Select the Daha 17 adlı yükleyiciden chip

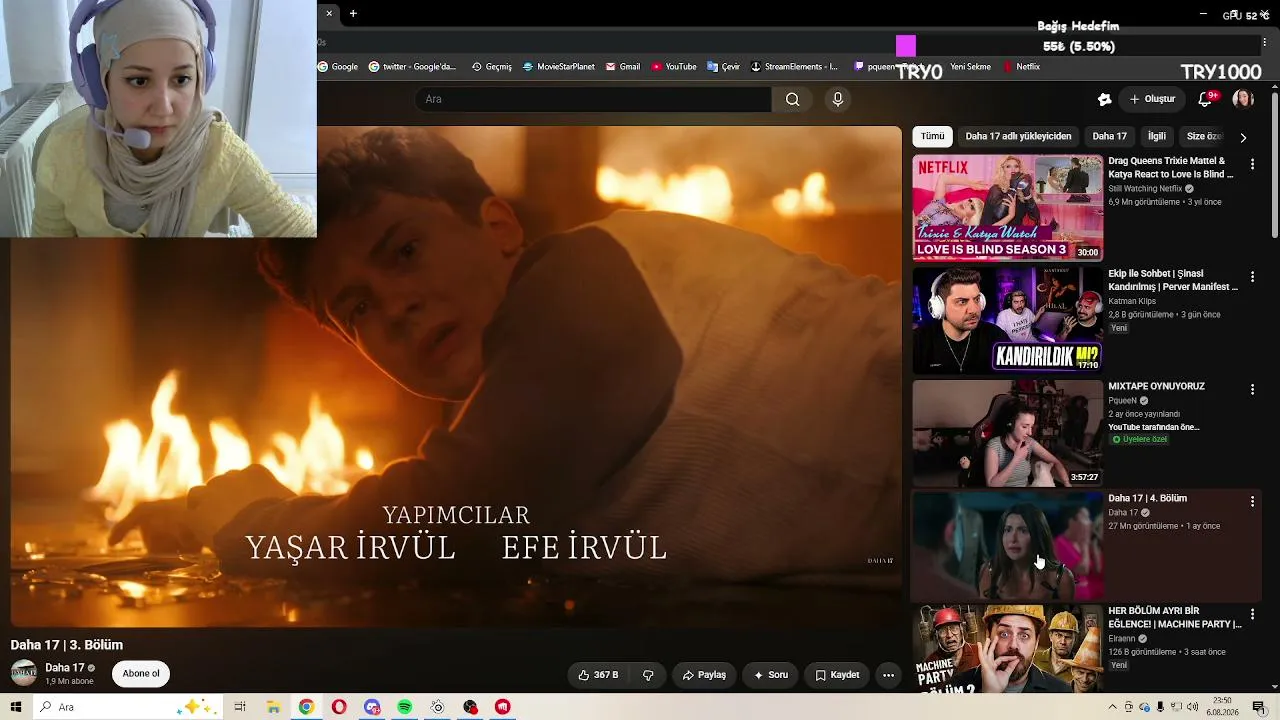coord(1018,136)
